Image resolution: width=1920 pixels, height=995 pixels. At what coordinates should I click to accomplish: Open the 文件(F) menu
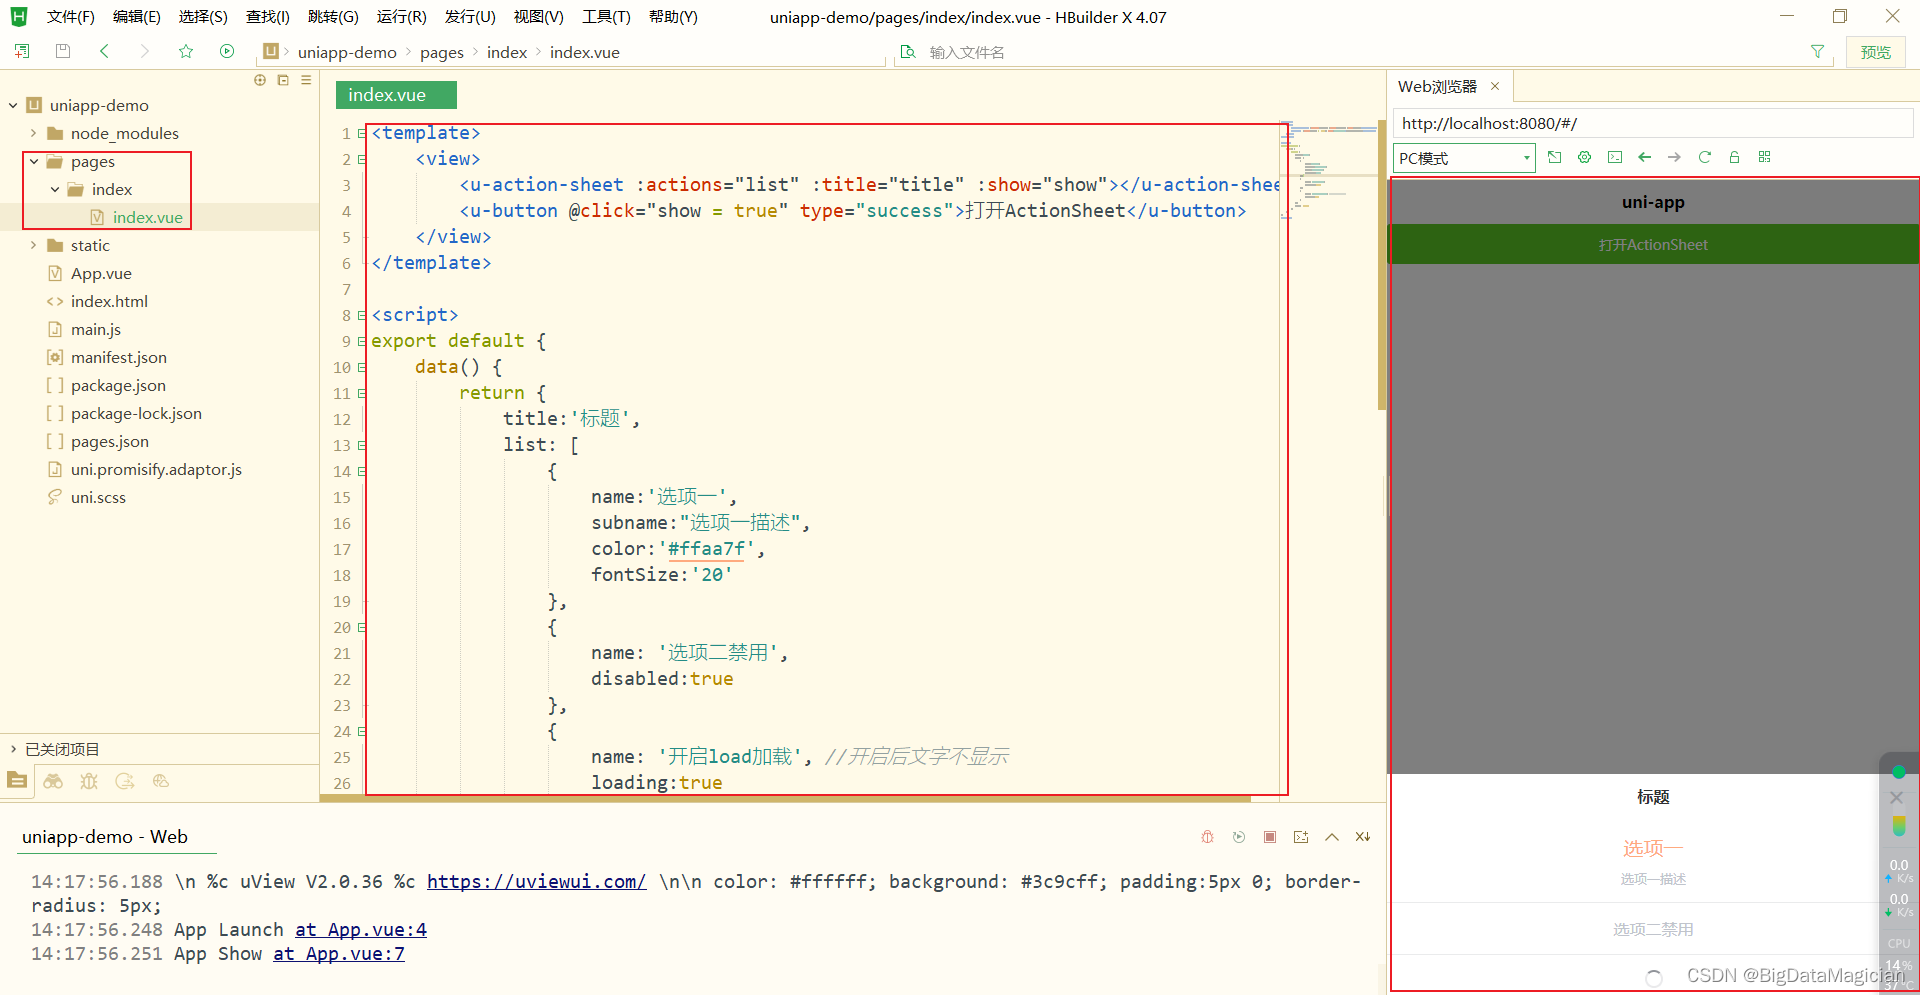click(70, 17)
